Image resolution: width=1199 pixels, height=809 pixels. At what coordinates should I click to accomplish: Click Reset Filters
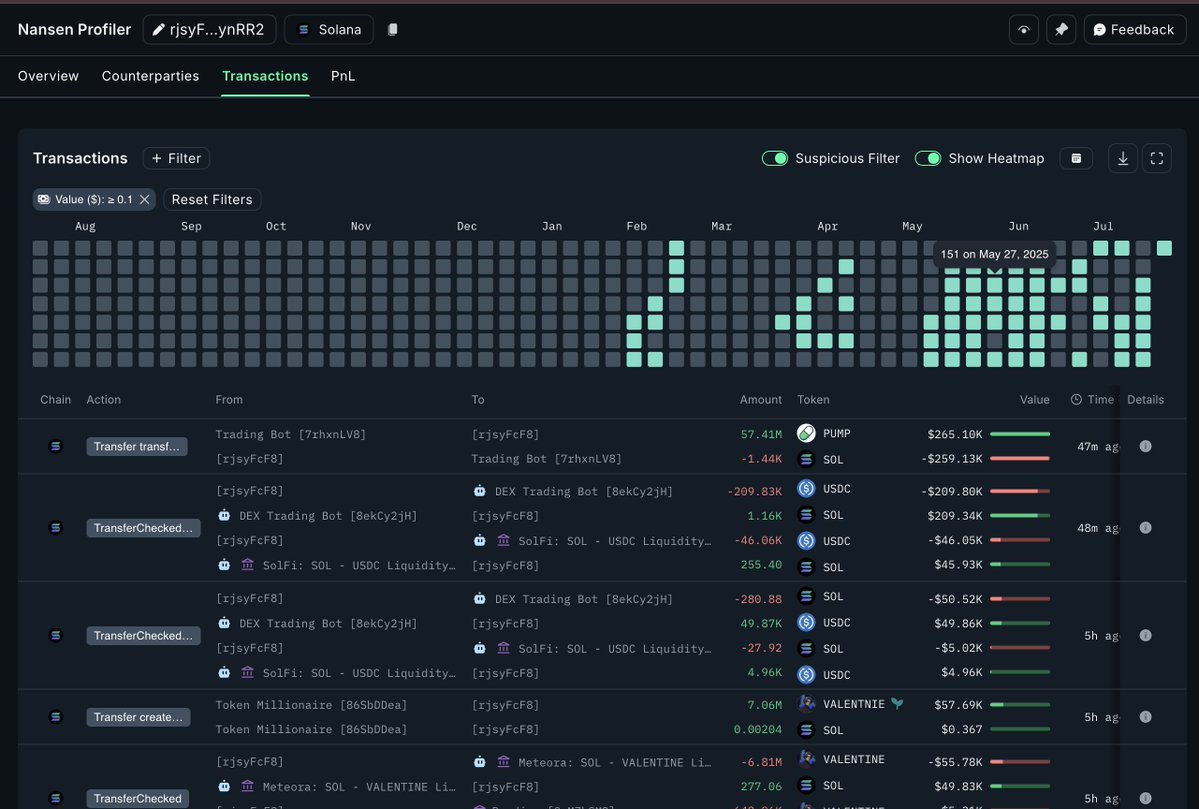click(212, 200)
